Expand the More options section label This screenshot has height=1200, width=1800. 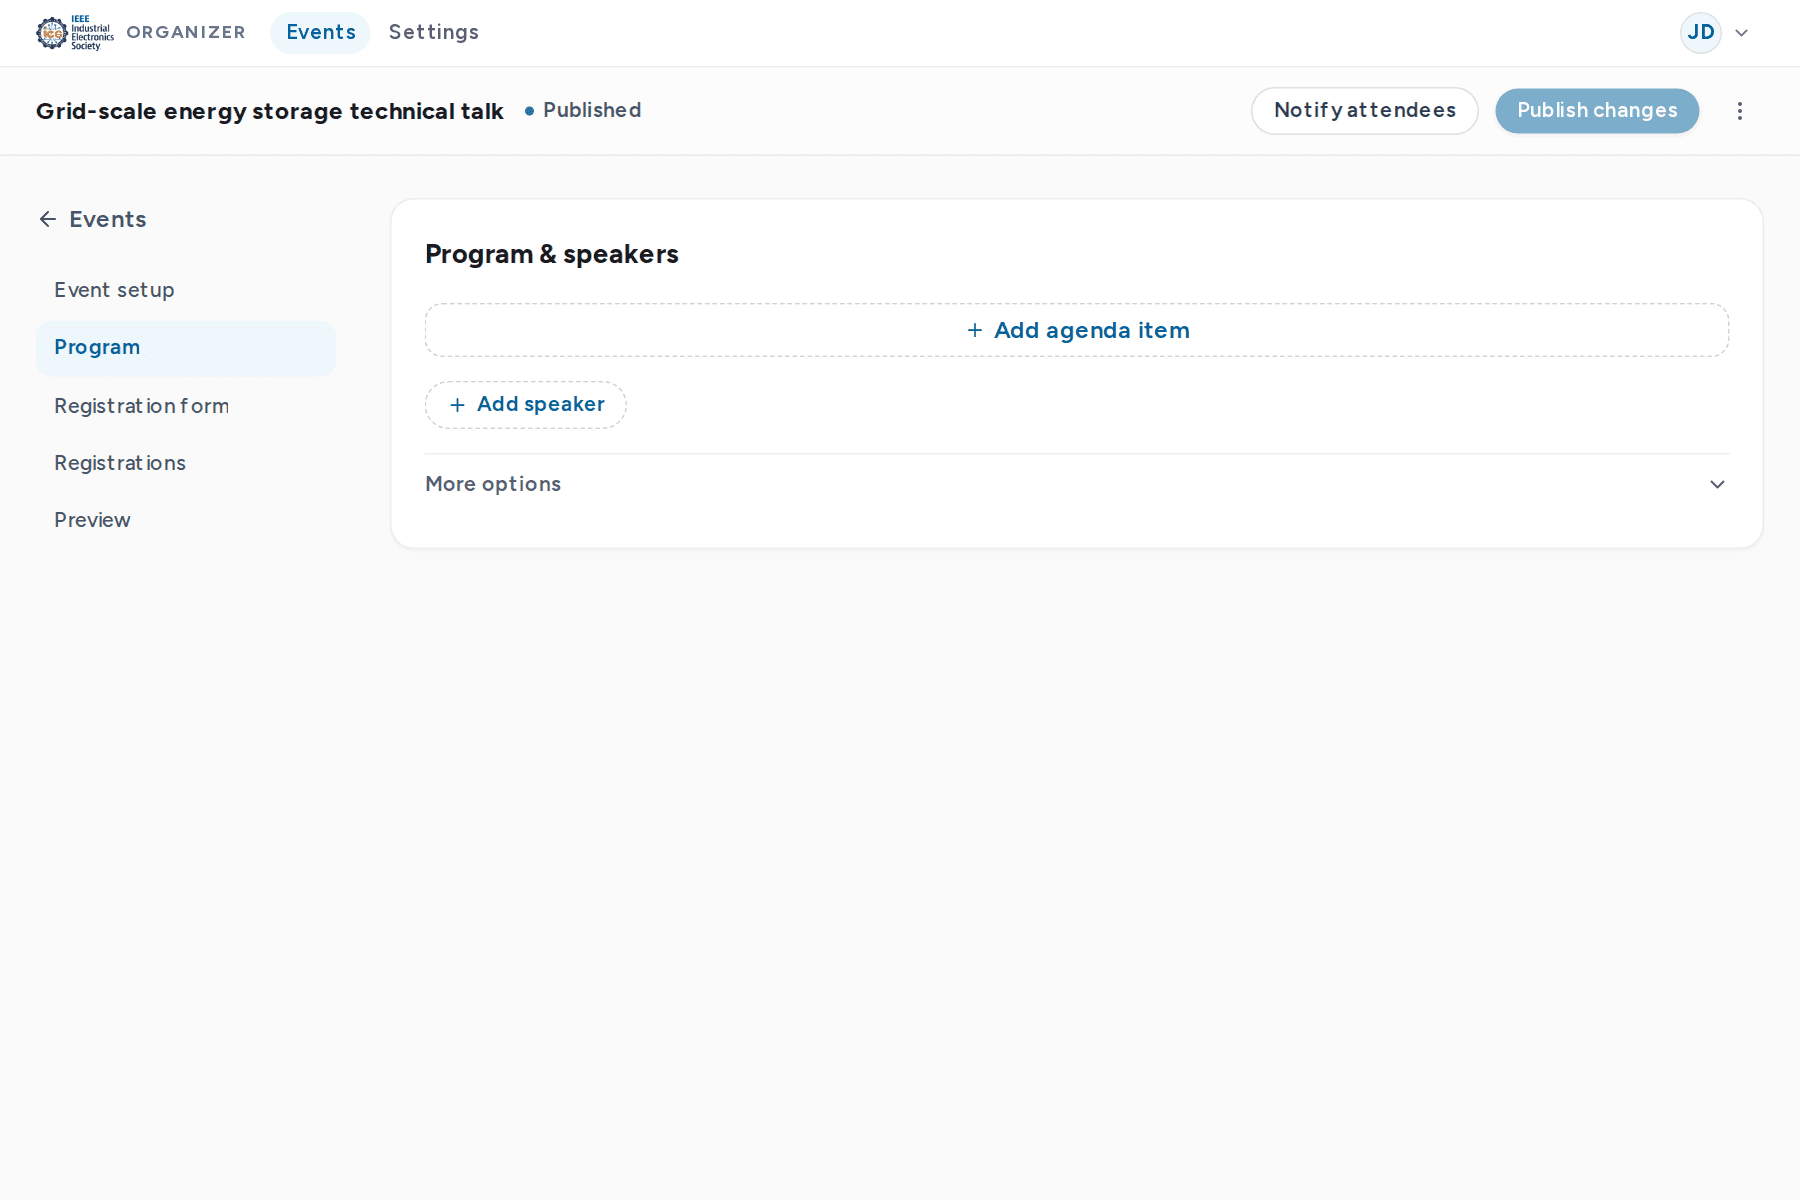click(493, 484)
